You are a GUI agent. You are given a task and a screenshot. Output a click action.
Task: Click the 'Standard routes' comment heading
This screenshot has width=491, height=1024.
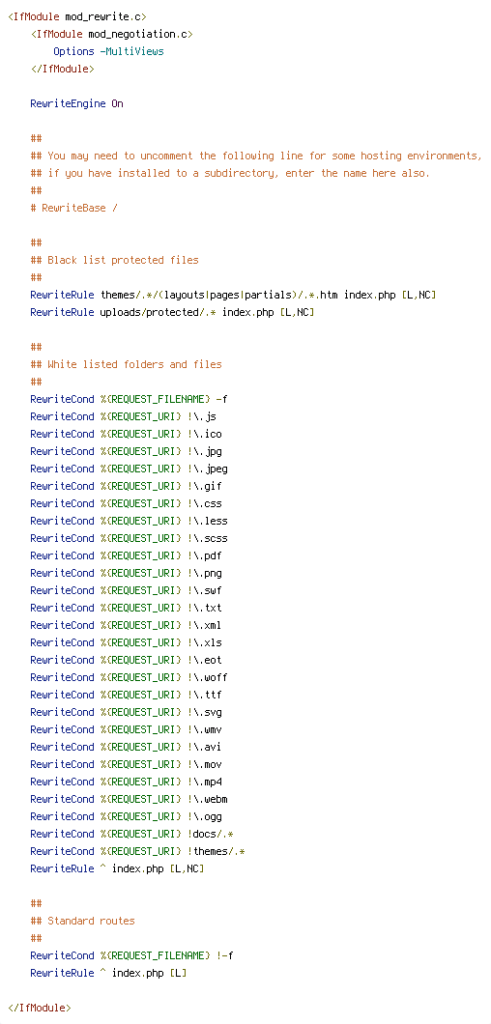click(x=82, y=921)
